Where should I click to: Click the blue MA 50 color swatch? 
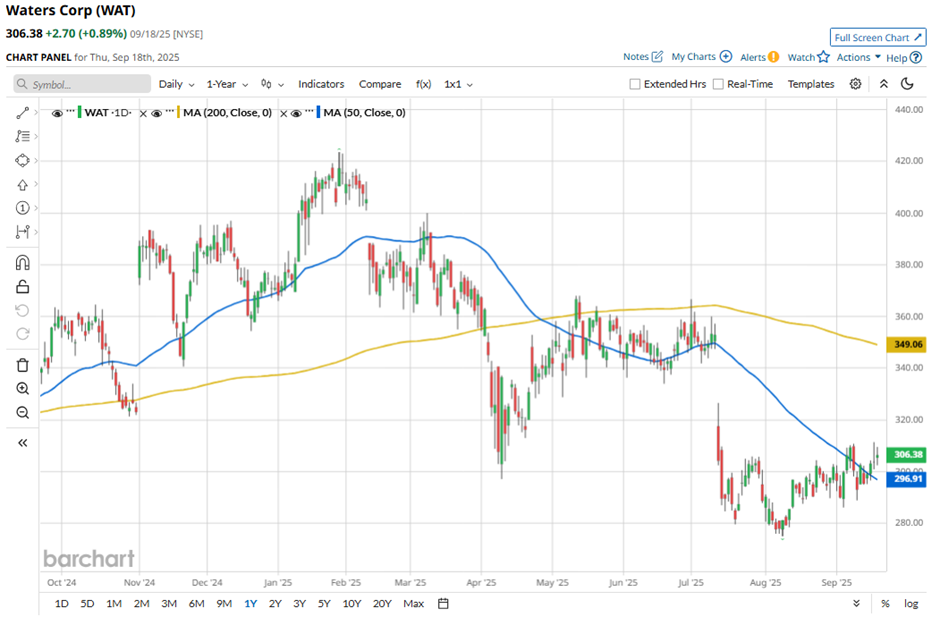(x=318, y=113)
